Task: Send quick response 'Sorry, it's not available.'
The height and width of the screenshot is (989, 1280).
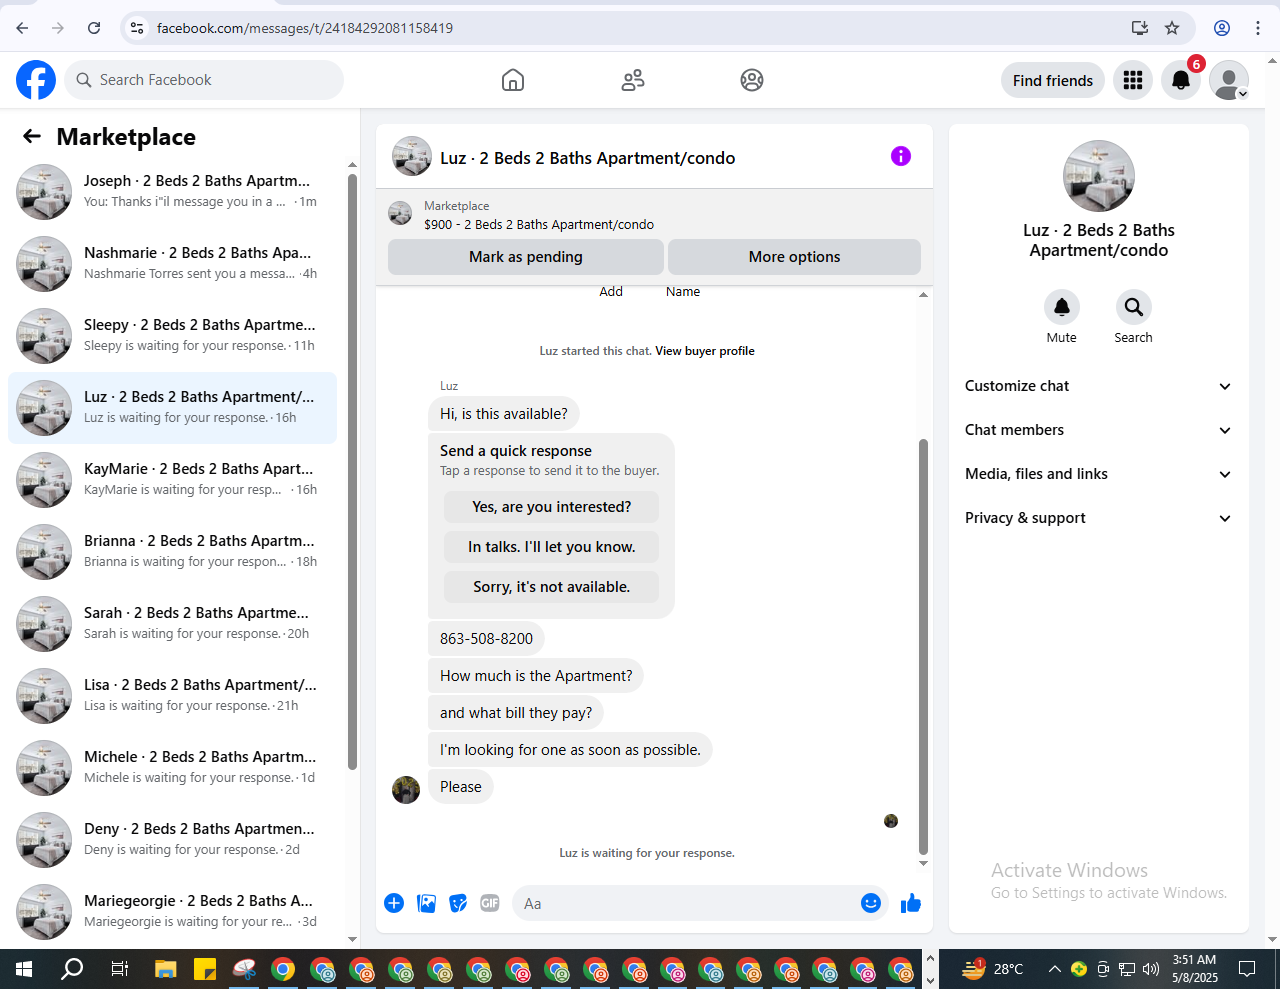Action: [552, 587]
